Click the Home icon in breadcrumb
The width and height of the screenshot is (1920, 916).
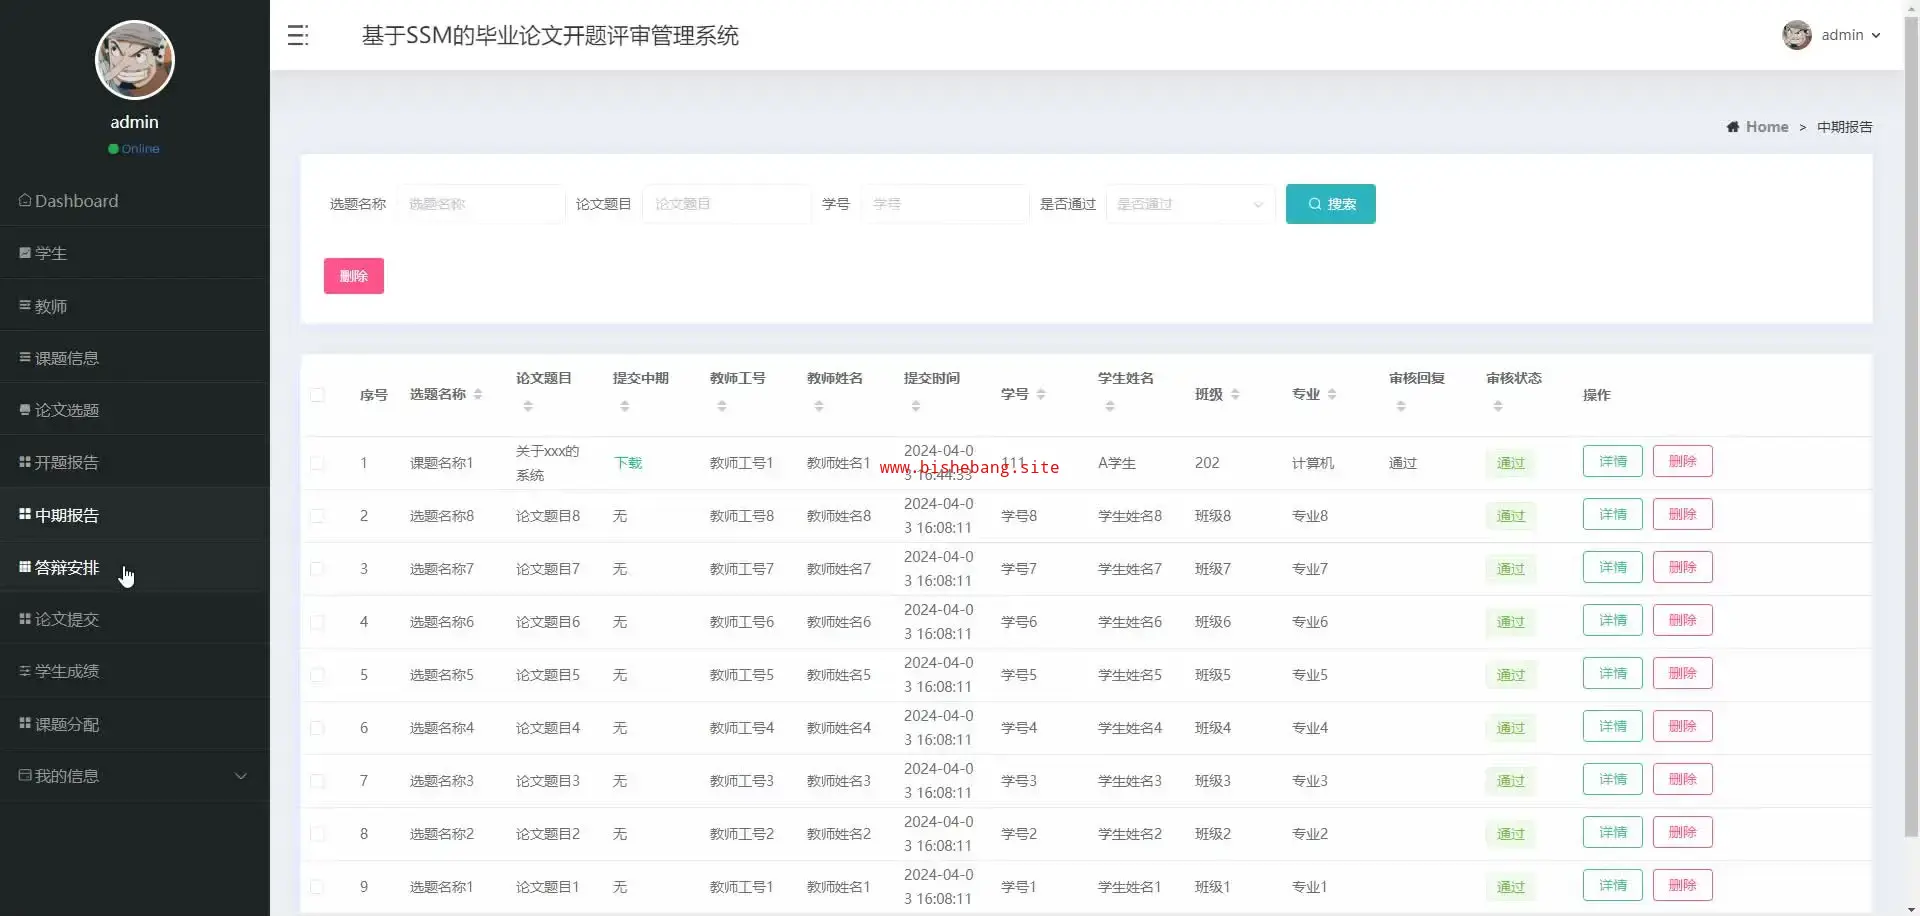(1732, 127)
